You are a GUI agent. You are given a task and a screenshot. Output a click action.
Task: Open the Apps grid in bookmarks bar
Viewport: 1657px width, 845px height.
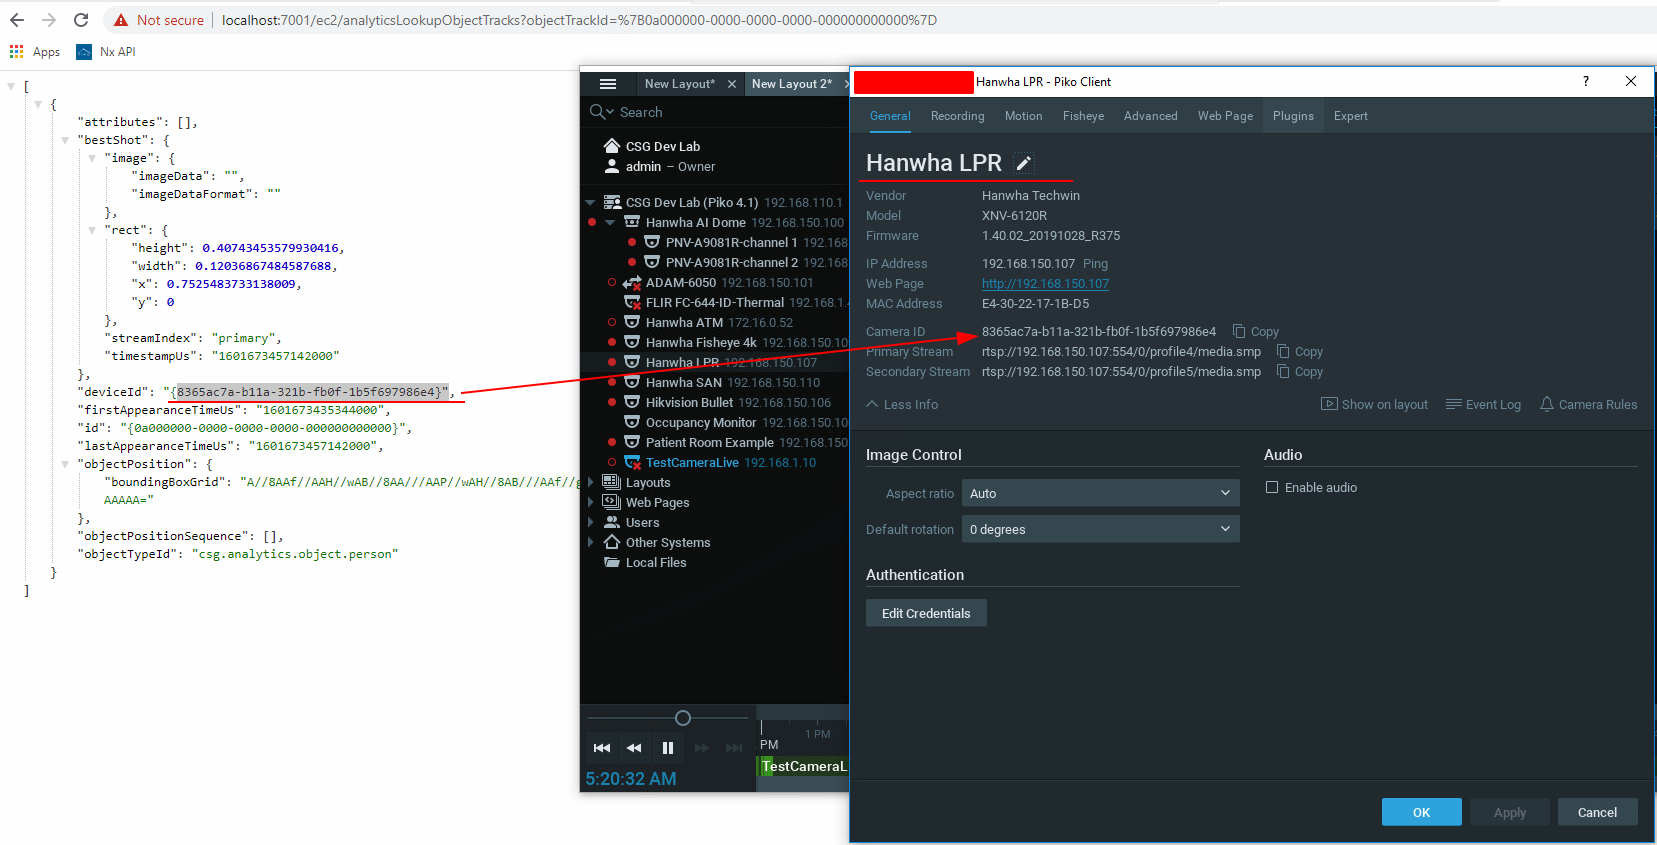click(17, 52)
